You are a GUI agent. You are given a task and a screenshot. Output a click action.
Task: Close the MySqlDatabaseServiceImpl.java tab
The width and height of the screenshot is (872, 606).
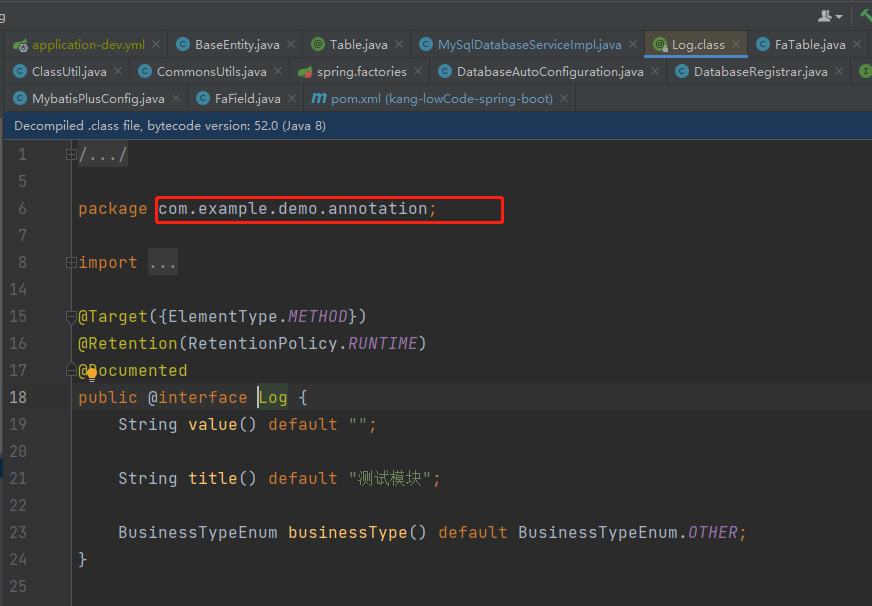pyautogui.click(x=633, y=44)
